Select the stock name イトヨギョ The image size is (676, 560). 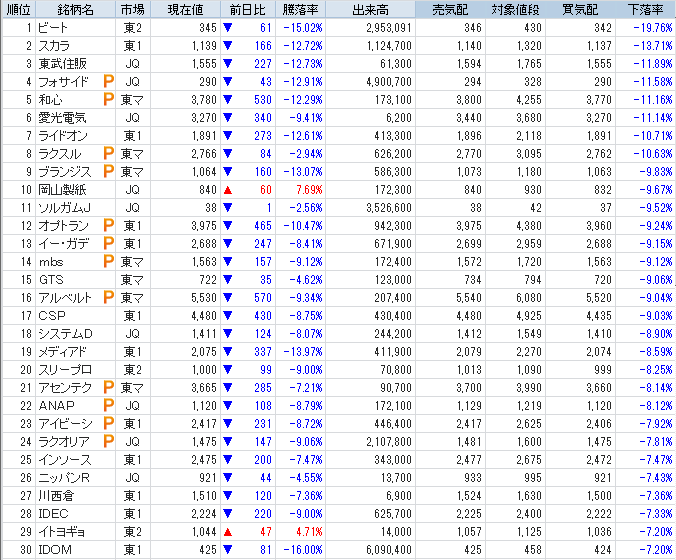click(62, 532)
